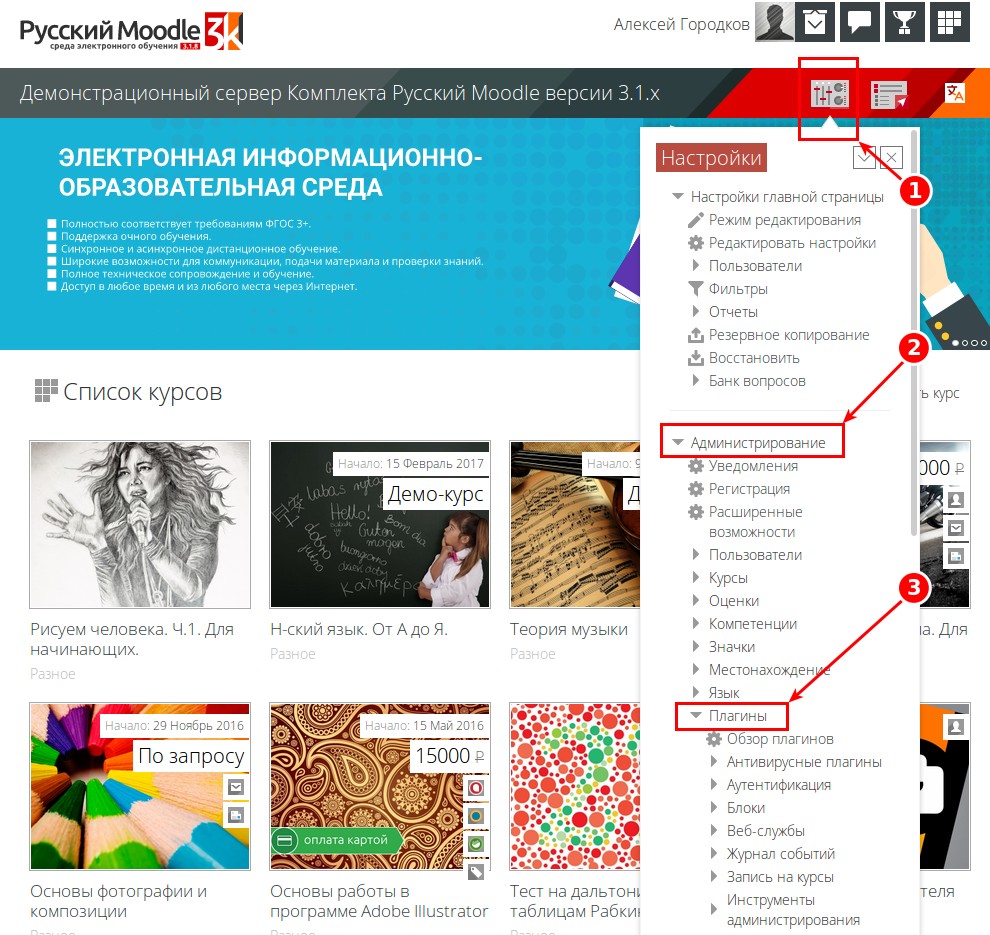Click the gear icon beside Редактировать настройки
Screen dimensions: 990x935
click(x=695, y=243)
